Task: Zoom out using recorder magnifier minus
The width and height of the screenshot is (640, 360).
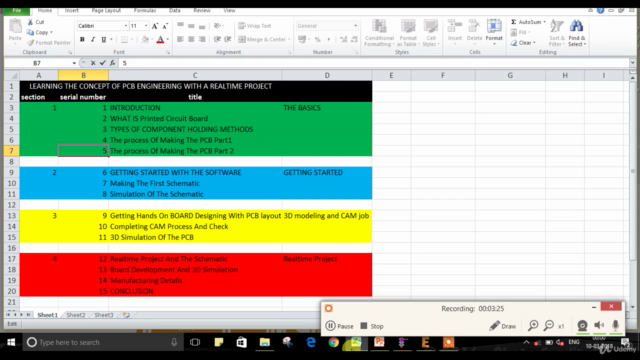Action: click(x=549, y=325)
